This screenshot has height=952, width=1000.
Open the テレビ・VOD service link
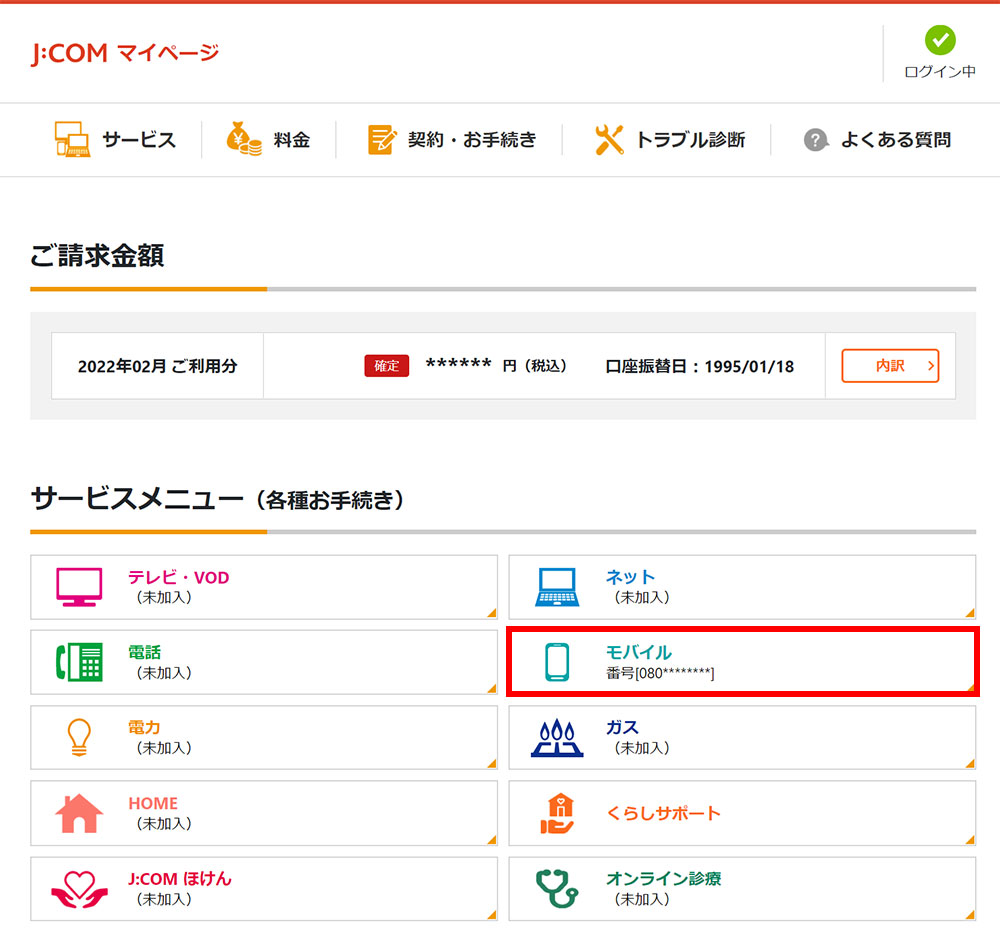(x=179, y=578)
